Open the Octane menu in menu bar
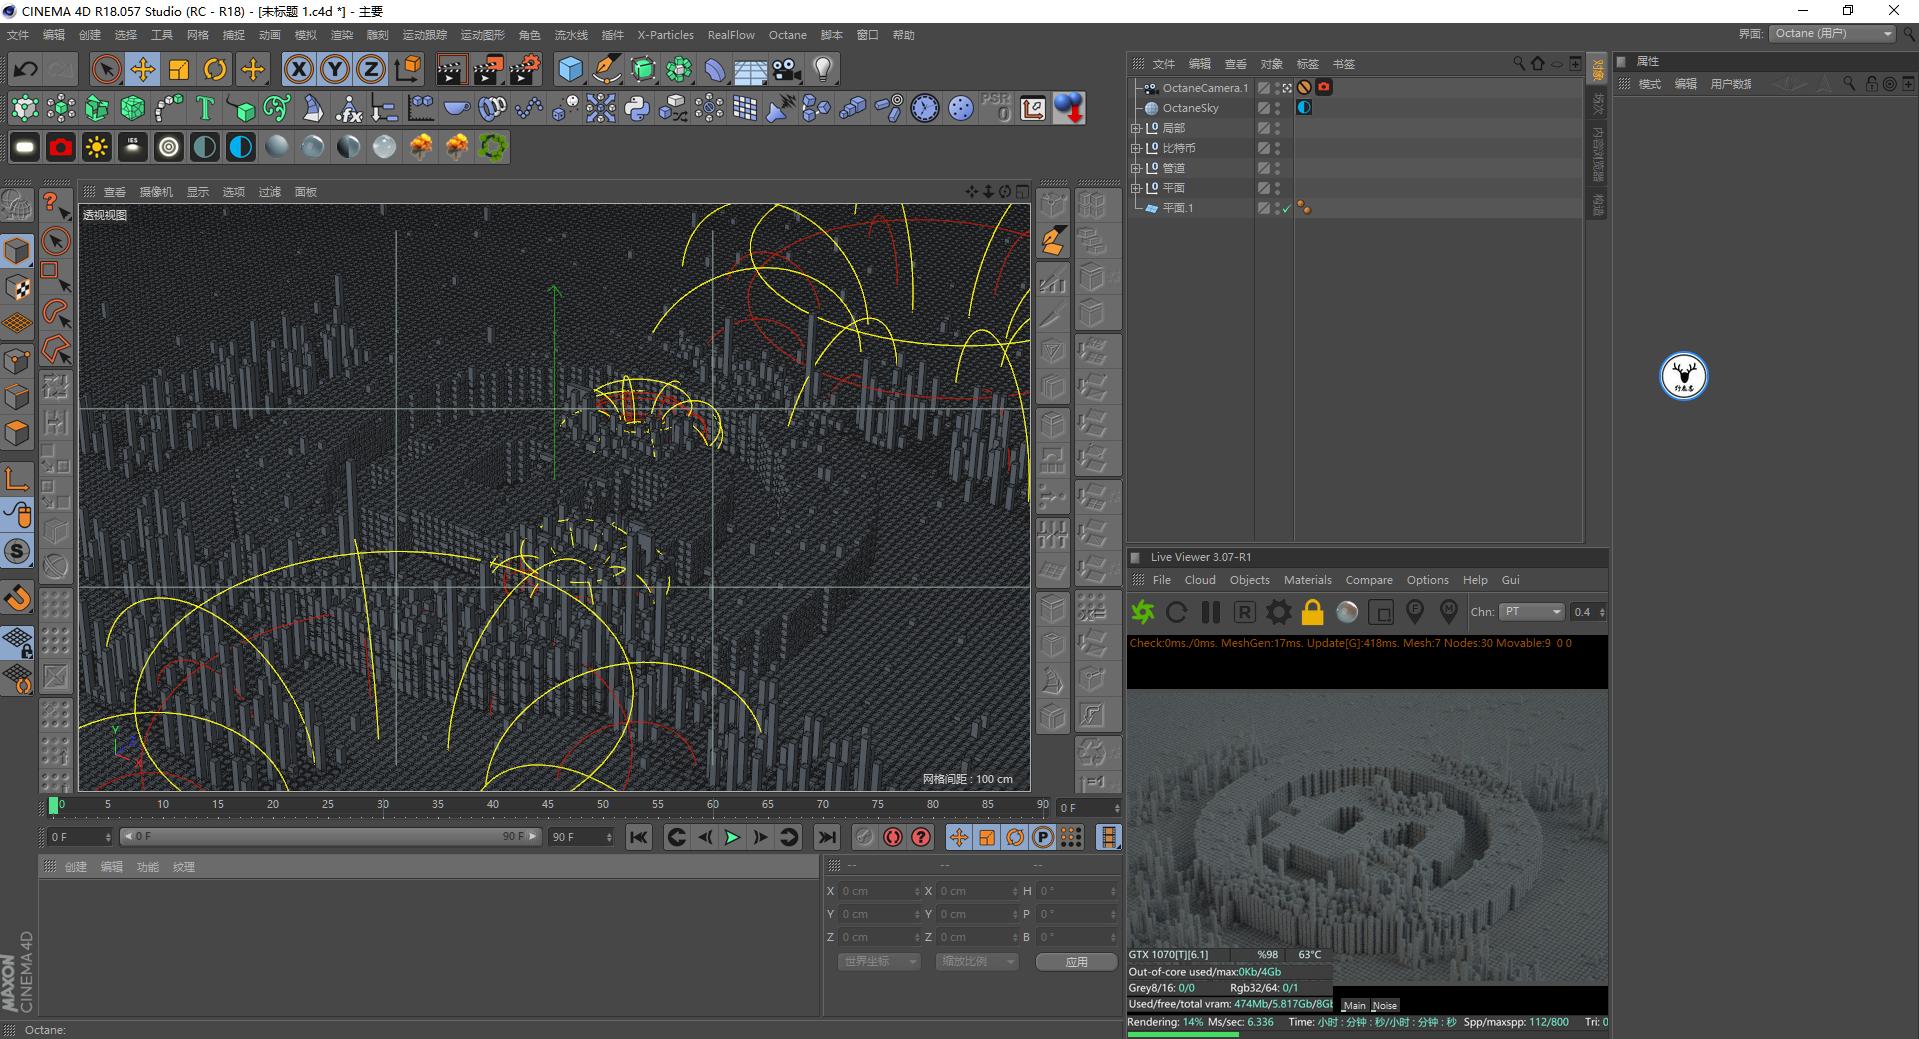The height and width of the screenshot is (1039, 1919). [x=787, y=35]
